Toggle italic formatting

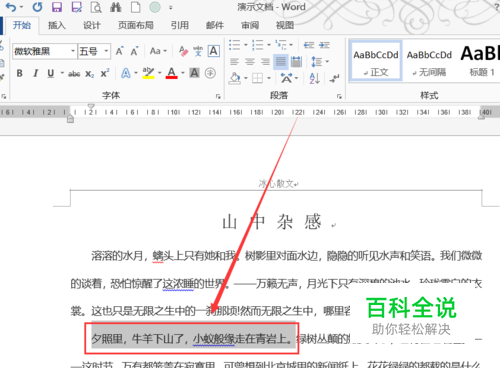[35, 73]
